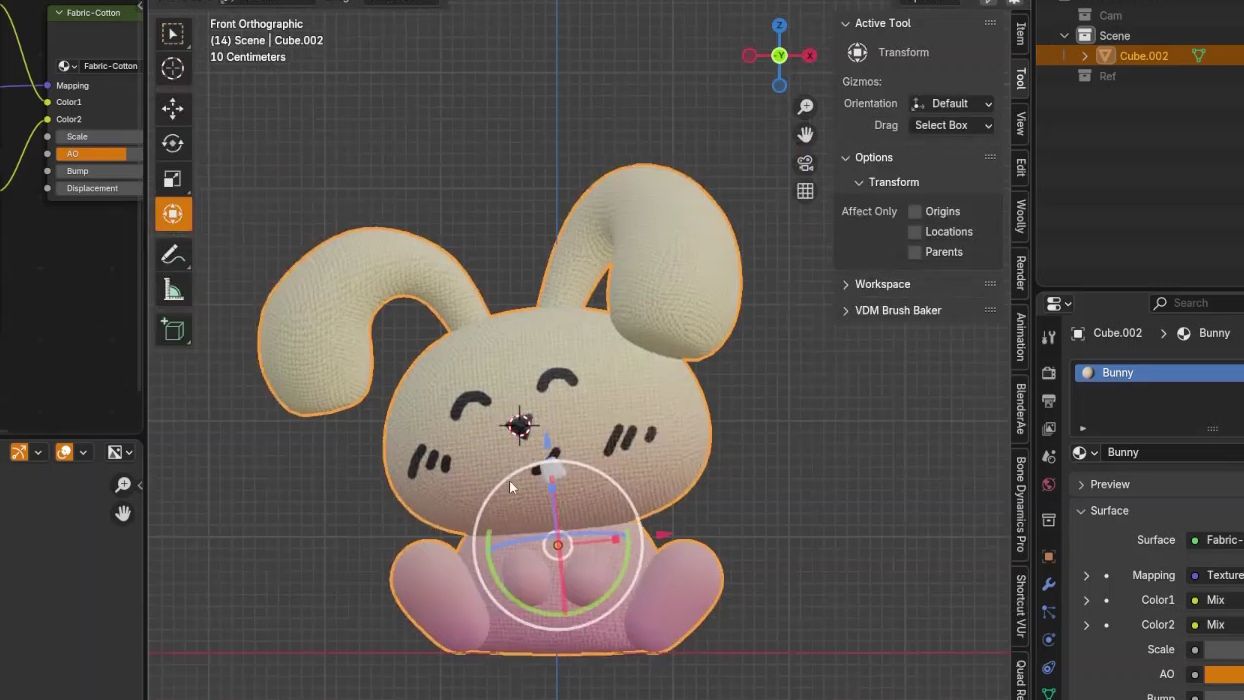Enable the Locations checkbox
1244x700 pixels.
(915, 231)
